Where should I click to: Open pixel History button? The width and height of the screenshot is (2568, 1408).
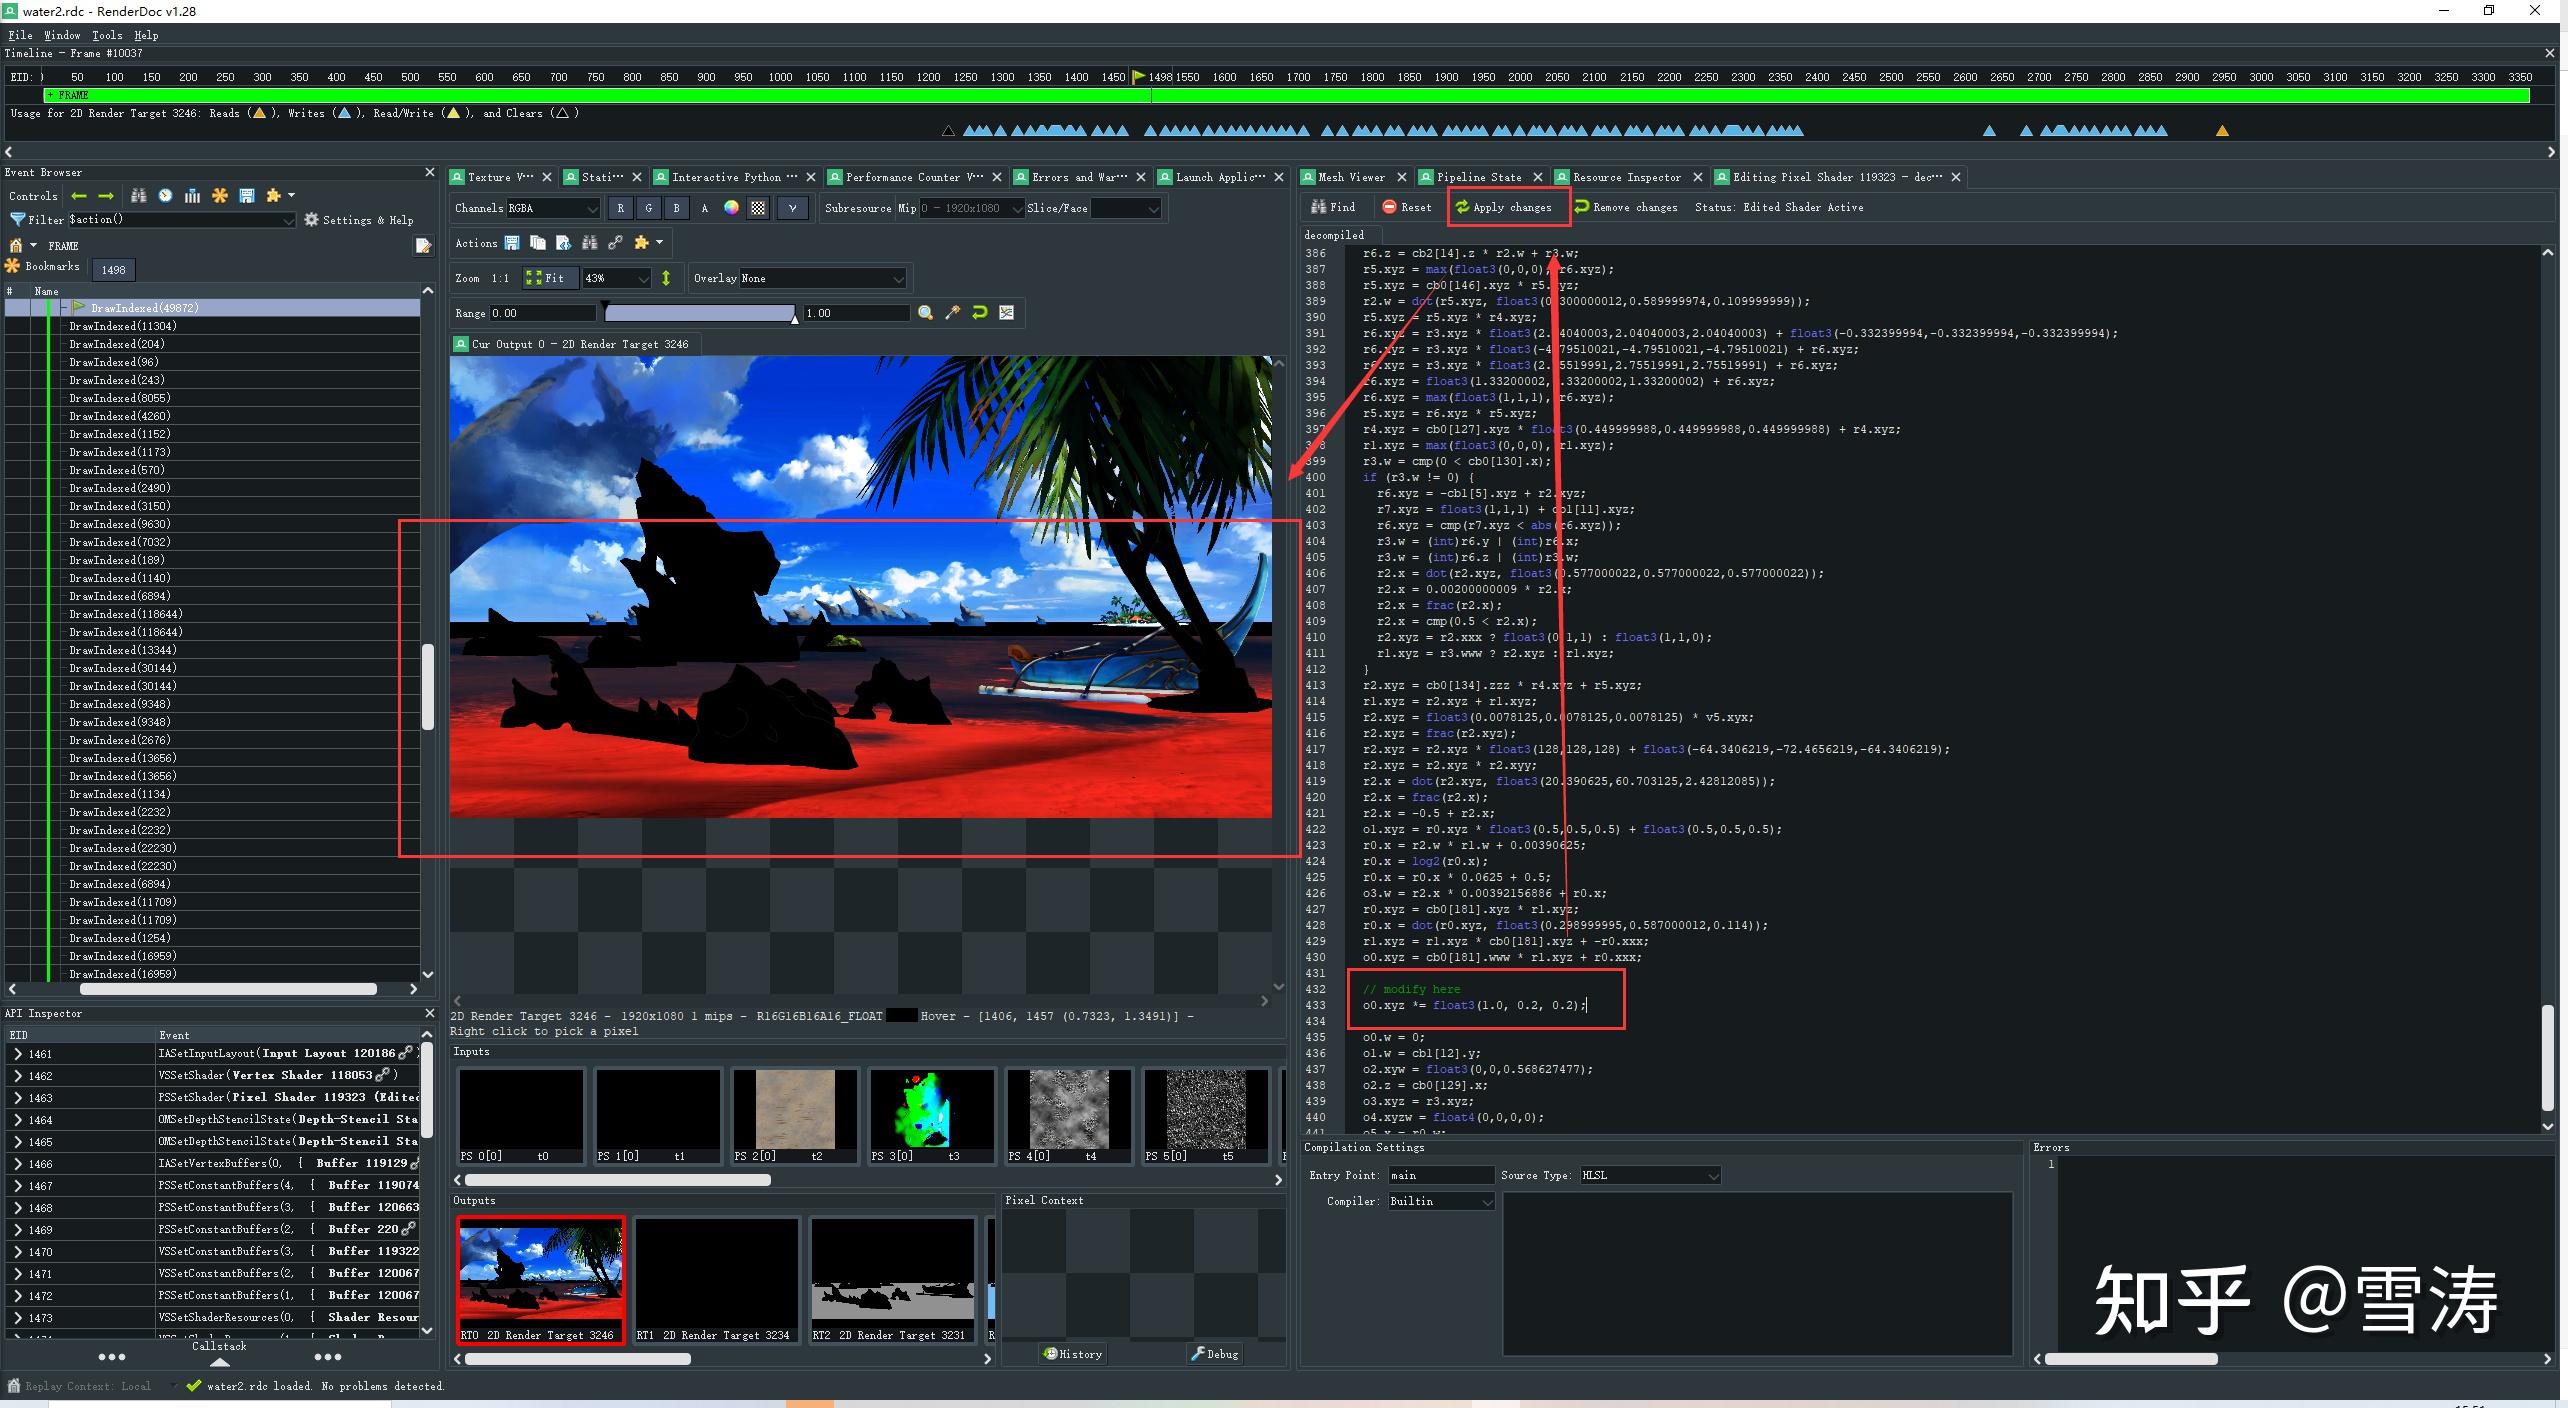point(1072,1354)
